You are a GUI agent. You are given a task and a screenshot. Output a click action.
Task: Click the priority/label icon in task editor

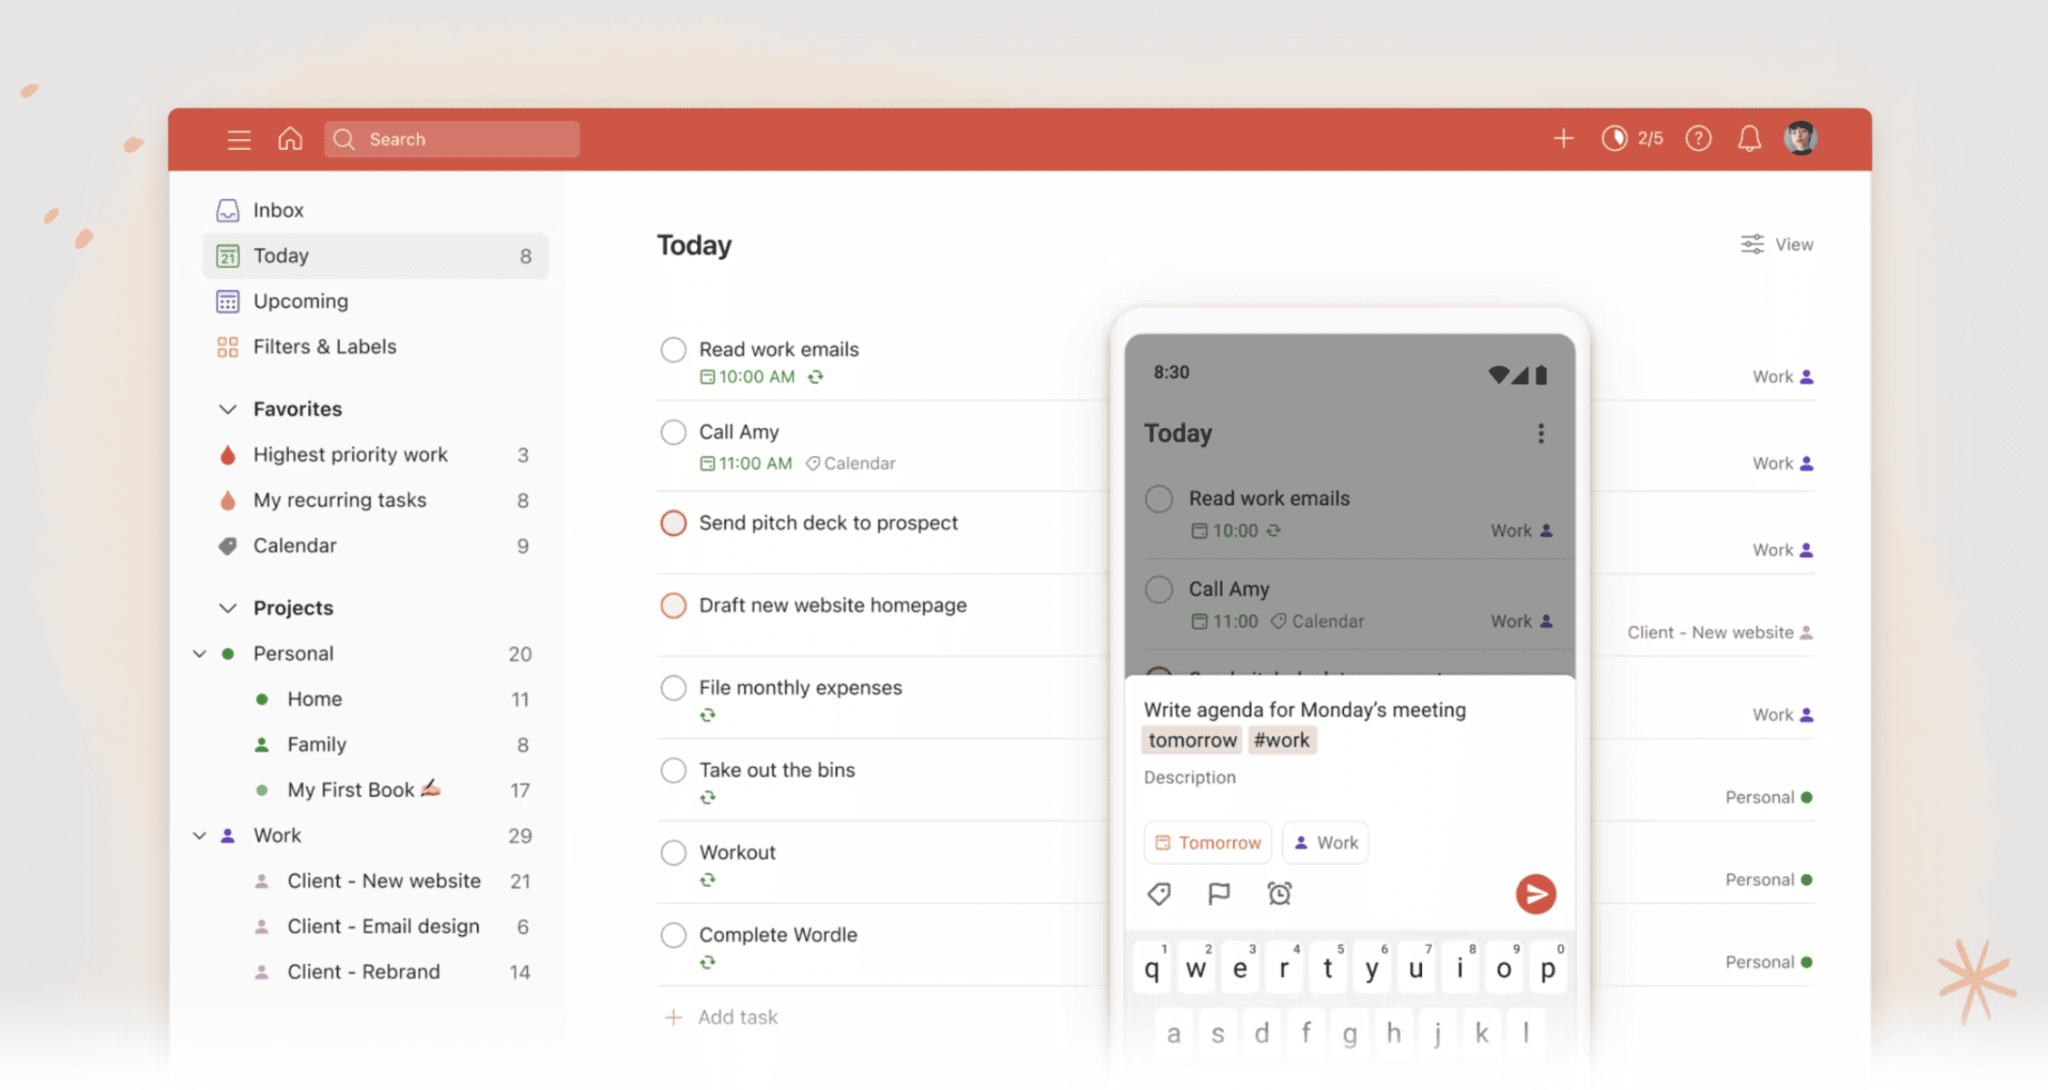click(1159, 894)
